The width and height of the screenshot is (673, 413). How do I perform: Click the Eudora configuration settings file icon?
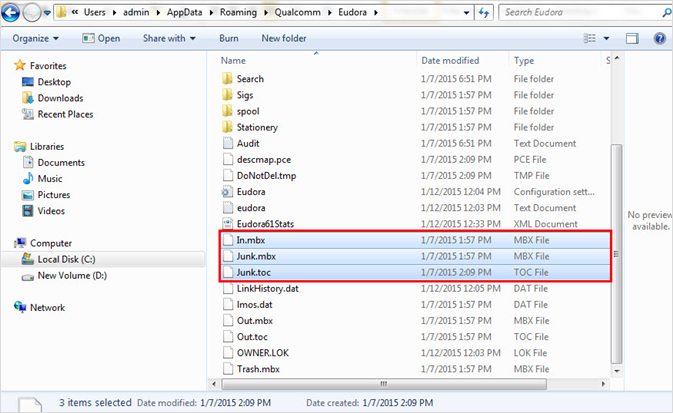227,191
